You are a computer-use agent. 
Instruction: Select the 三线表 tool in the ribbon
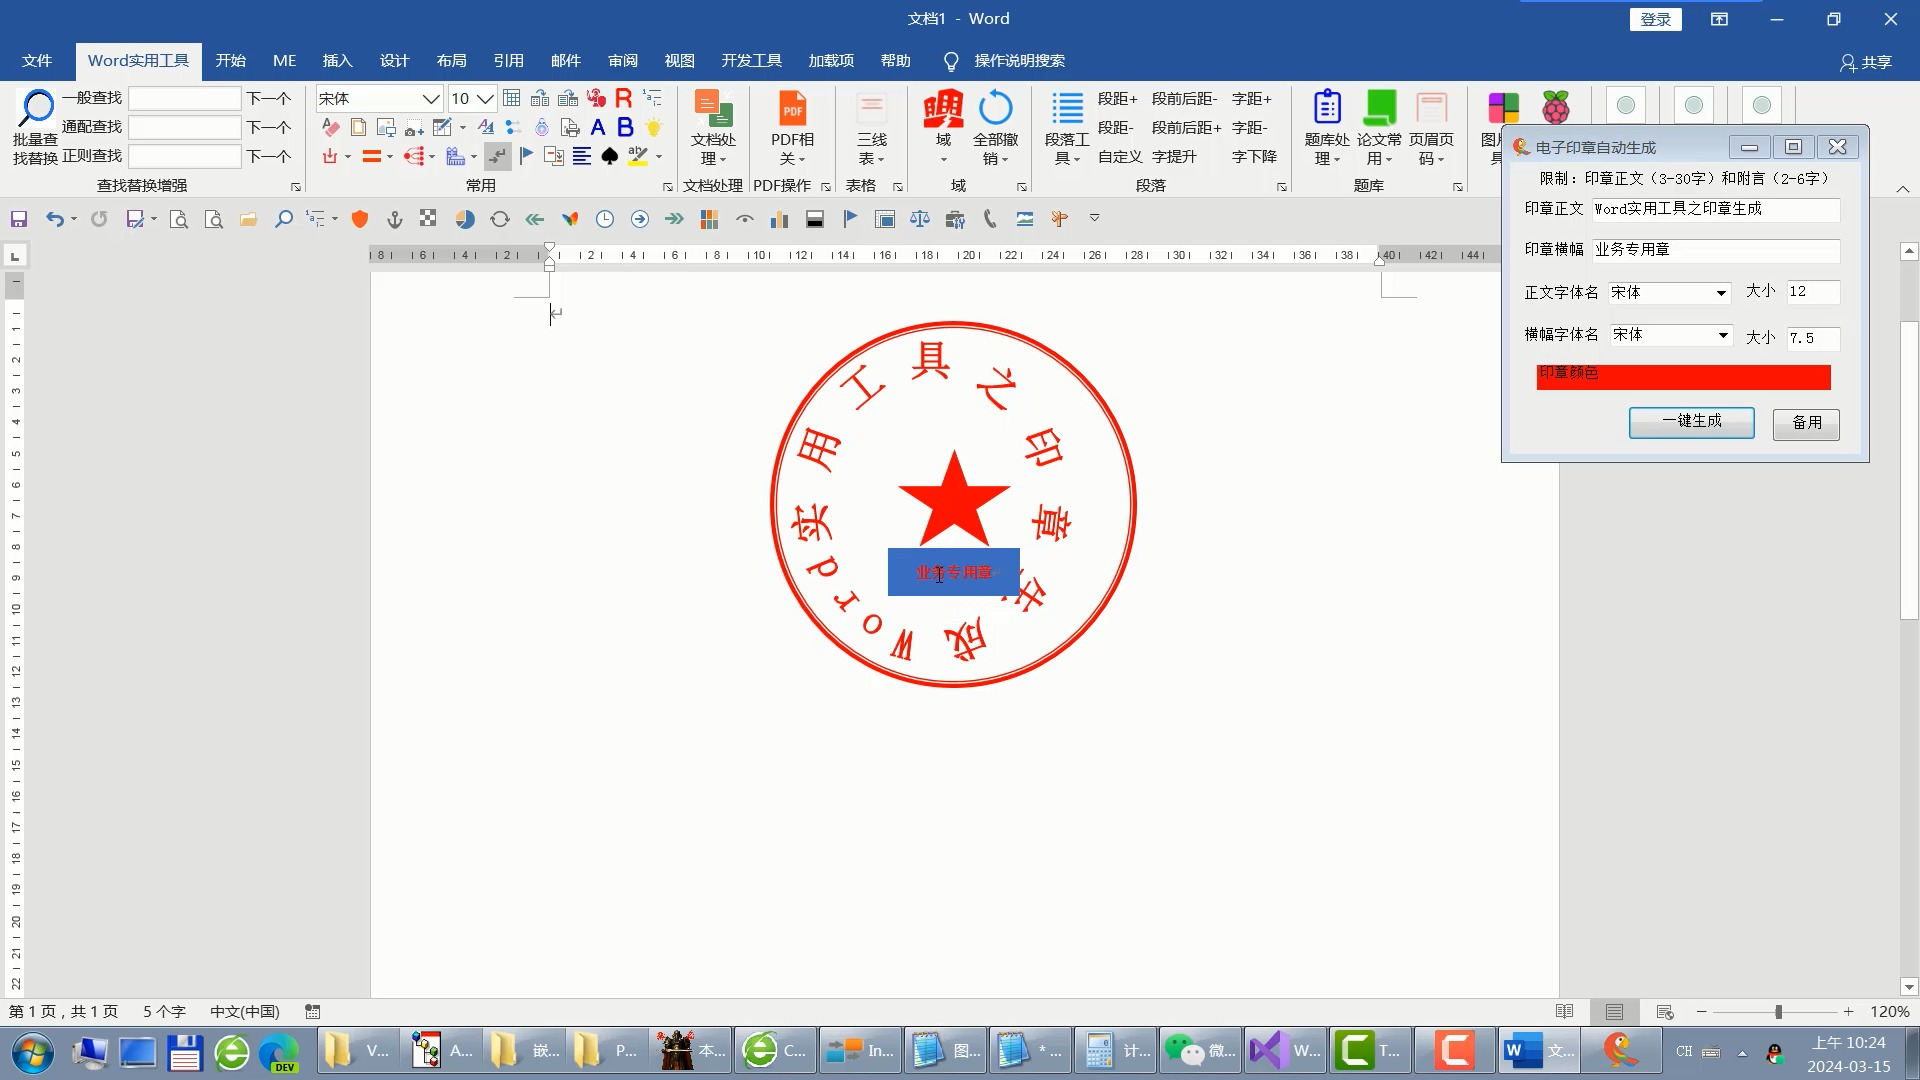point(871,128)
